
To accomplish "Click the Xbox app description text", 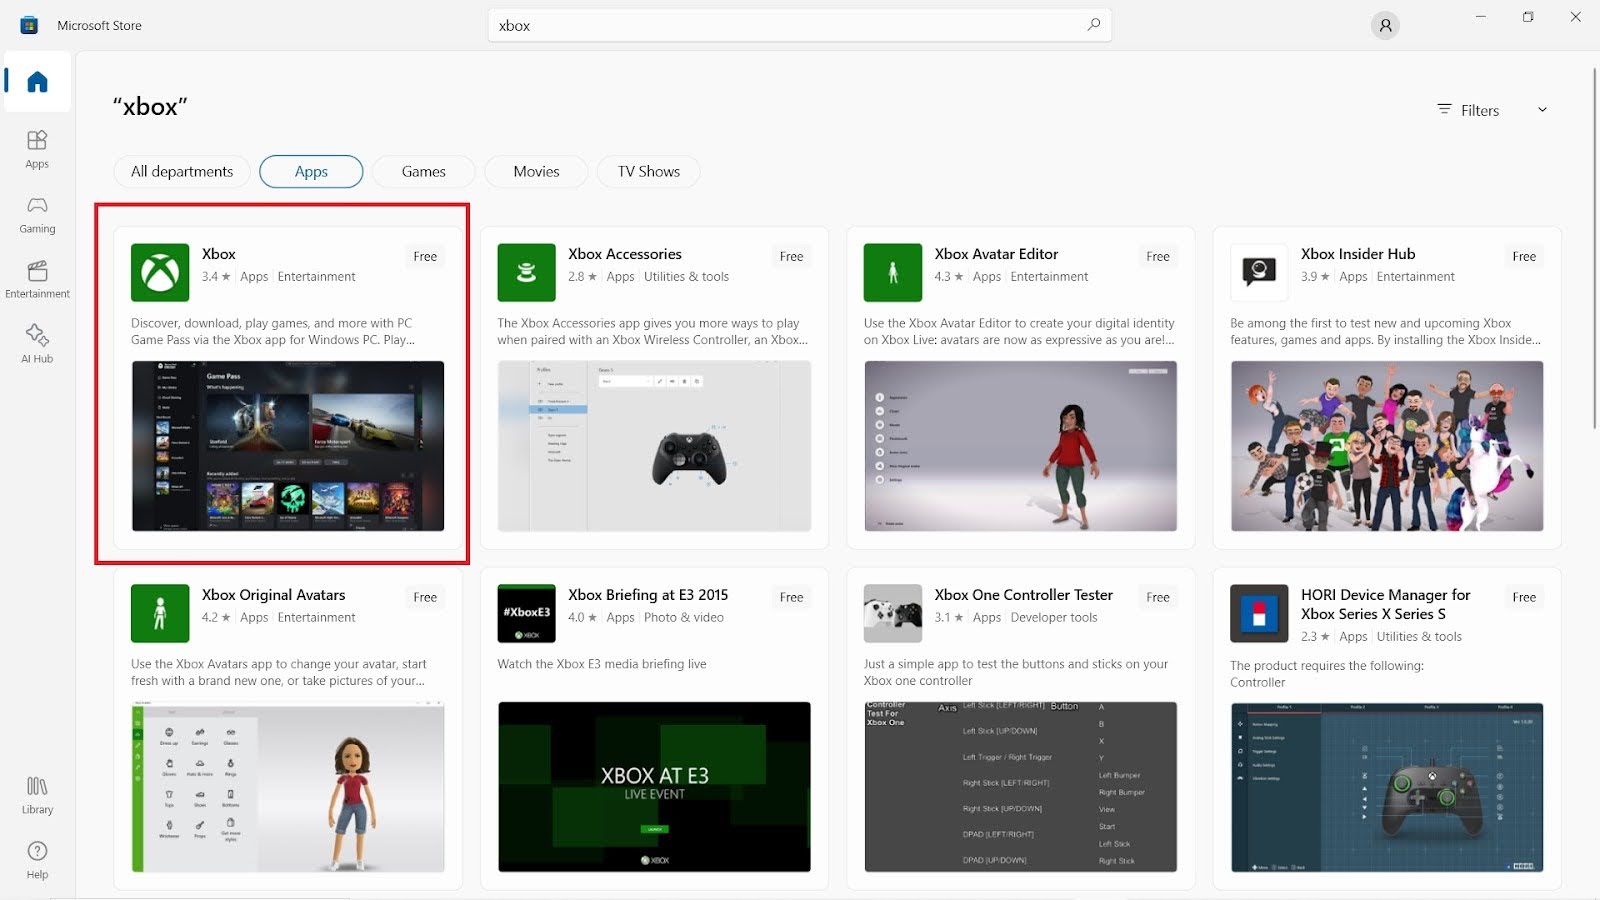I will point(273,331).
